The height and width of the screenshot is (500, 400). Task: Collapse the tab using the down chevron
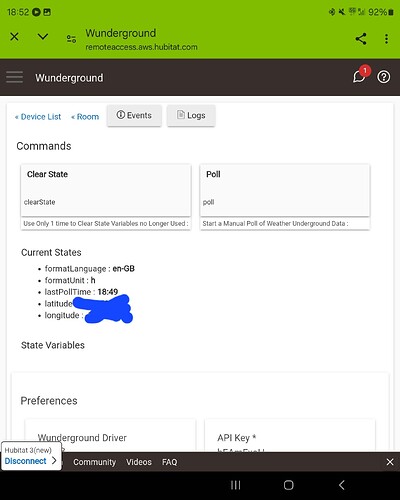coord(43,36)
